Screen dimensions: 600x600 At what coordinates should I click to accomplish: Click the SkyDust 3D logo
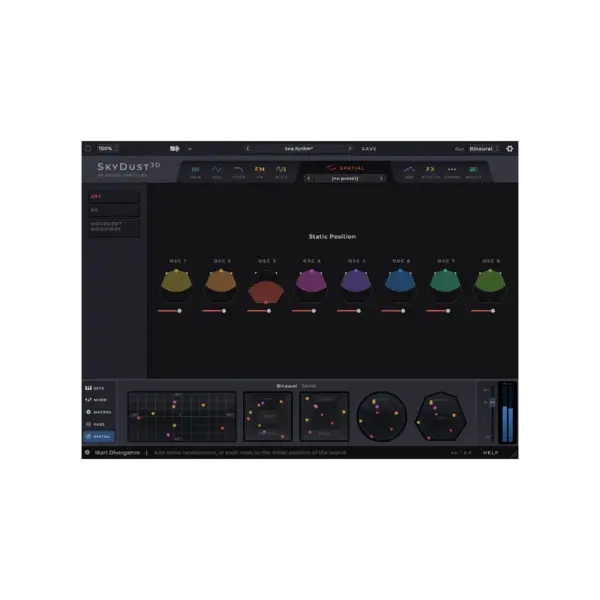[x=129, y=169]
